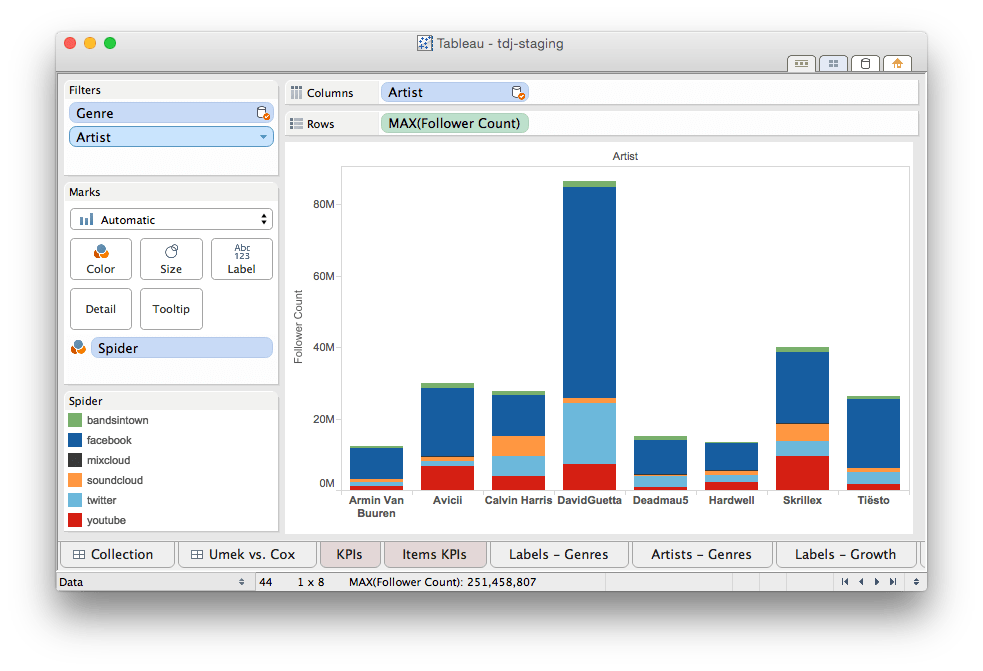This screenshot has width=983, height=671.
Task: Click the Label marks button
Action: click(241, 259)
